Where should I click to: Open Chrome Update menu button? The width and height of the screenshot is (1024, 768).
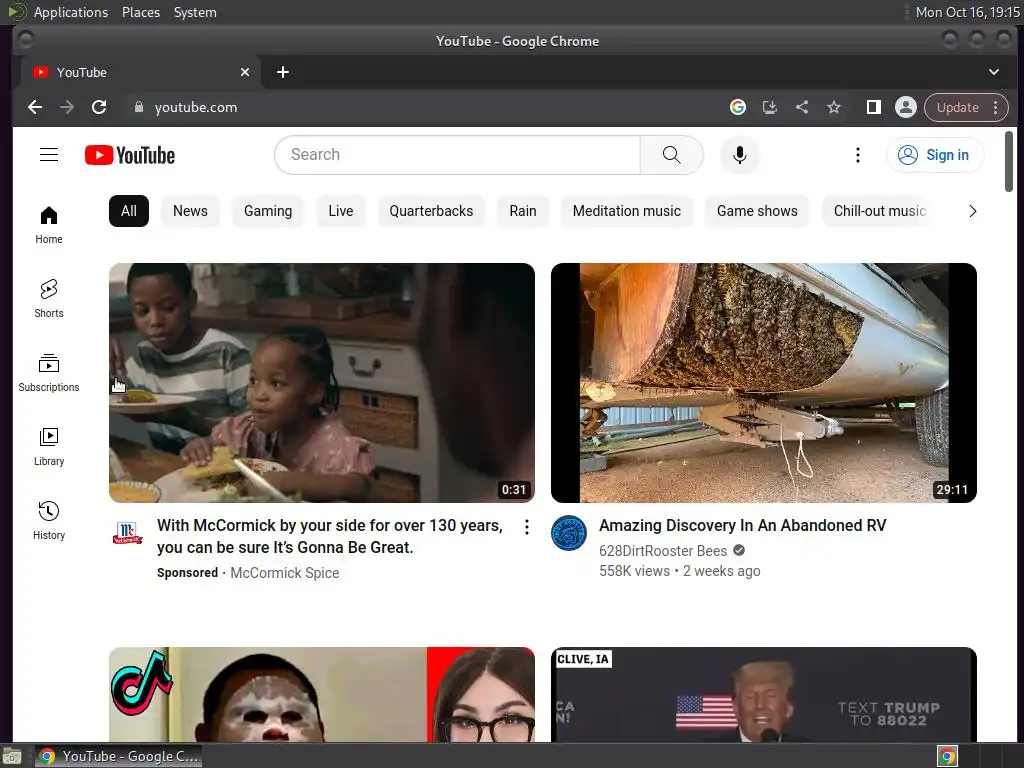point(967,107)
